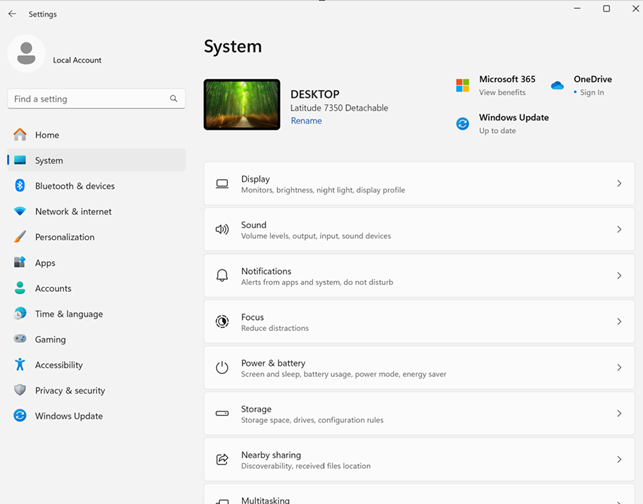Click OneDrive Sign In link

tap(592, 92)
